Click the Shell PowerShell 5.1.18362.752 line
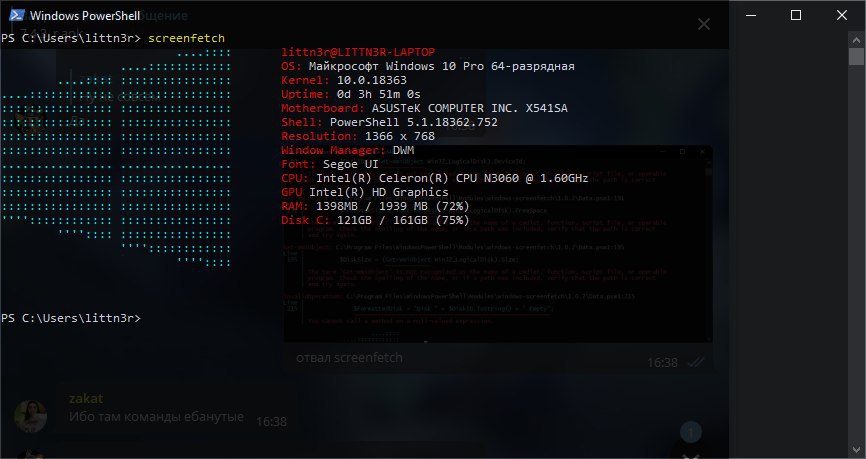The height and width of the screenshot is (459, 866). pos(389,122)
